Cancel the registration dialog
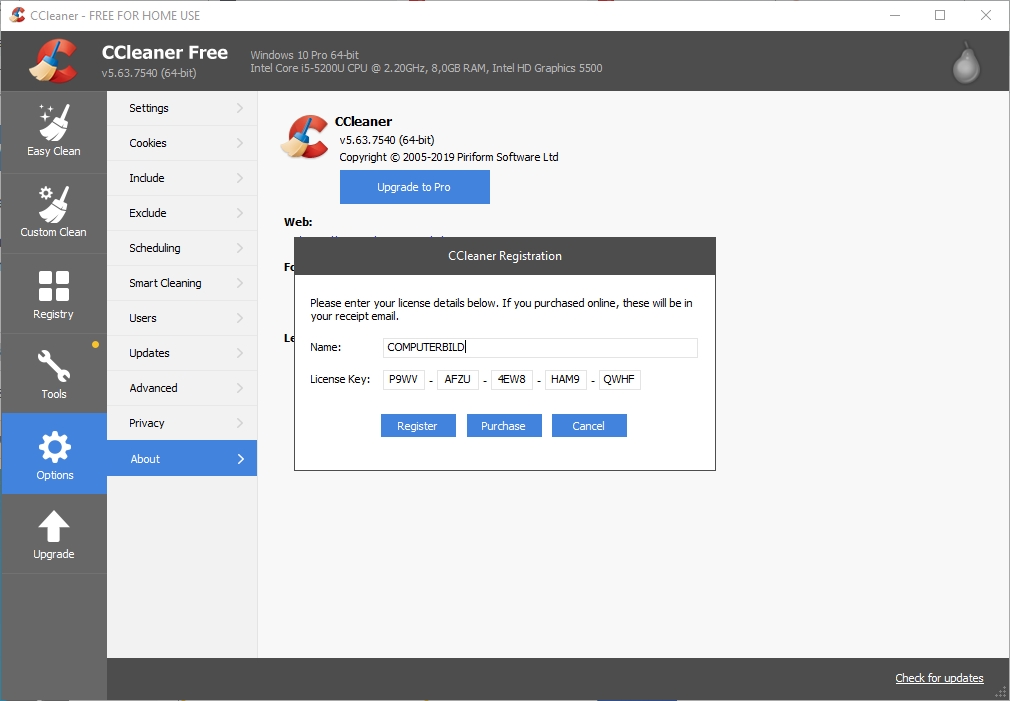1010x701 pixels. point(589,425)
